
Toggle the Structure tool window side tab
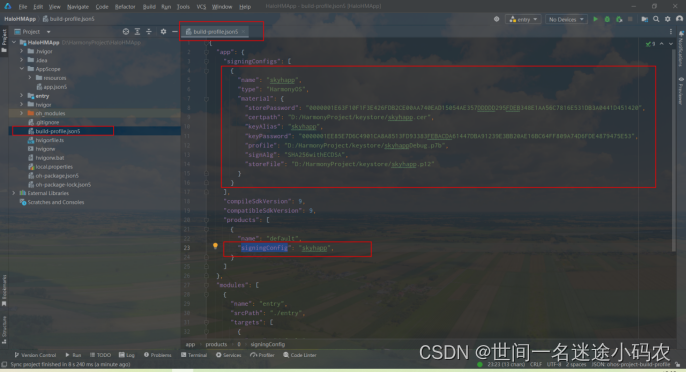pyautogui.click(x=4, y=329)
